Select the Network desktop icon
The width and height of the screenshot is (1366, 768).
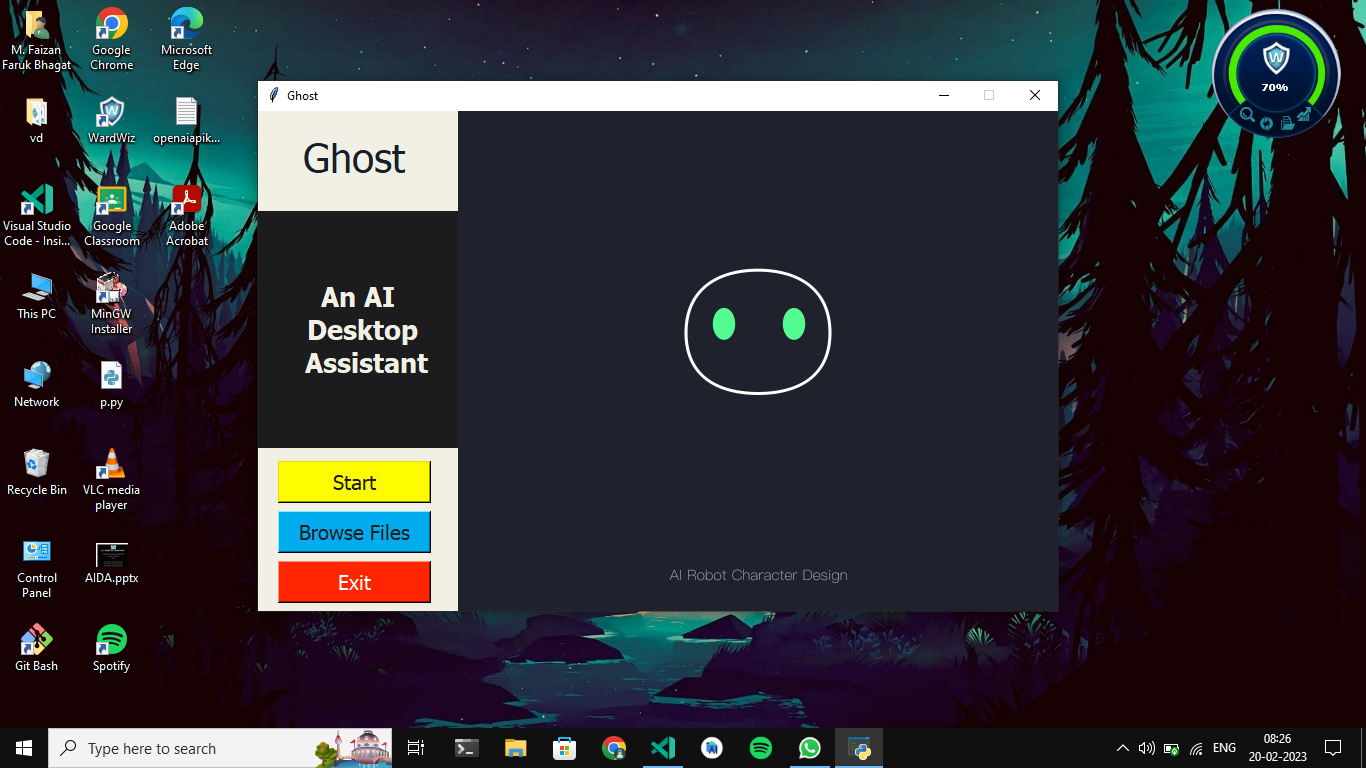coord(37,384)
